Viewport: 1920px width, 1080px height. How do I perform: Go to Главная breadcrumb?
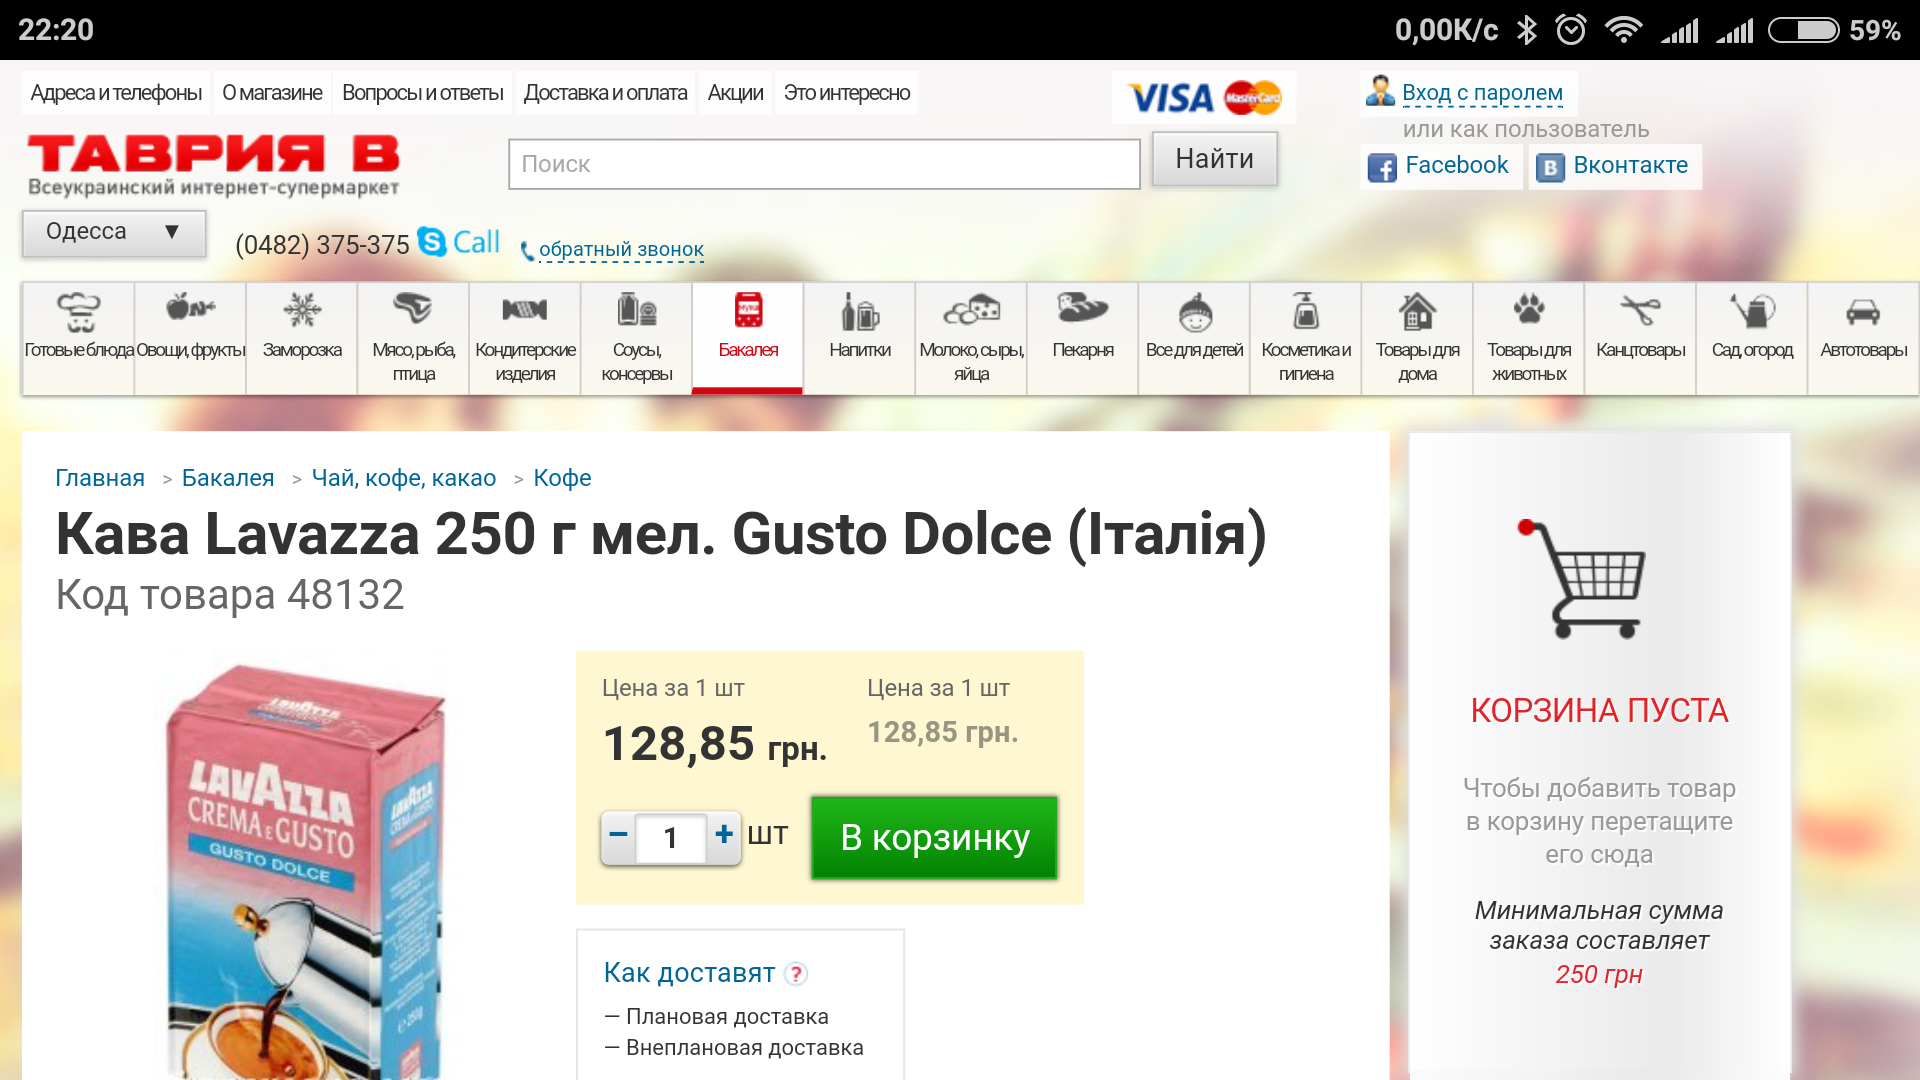100,478
